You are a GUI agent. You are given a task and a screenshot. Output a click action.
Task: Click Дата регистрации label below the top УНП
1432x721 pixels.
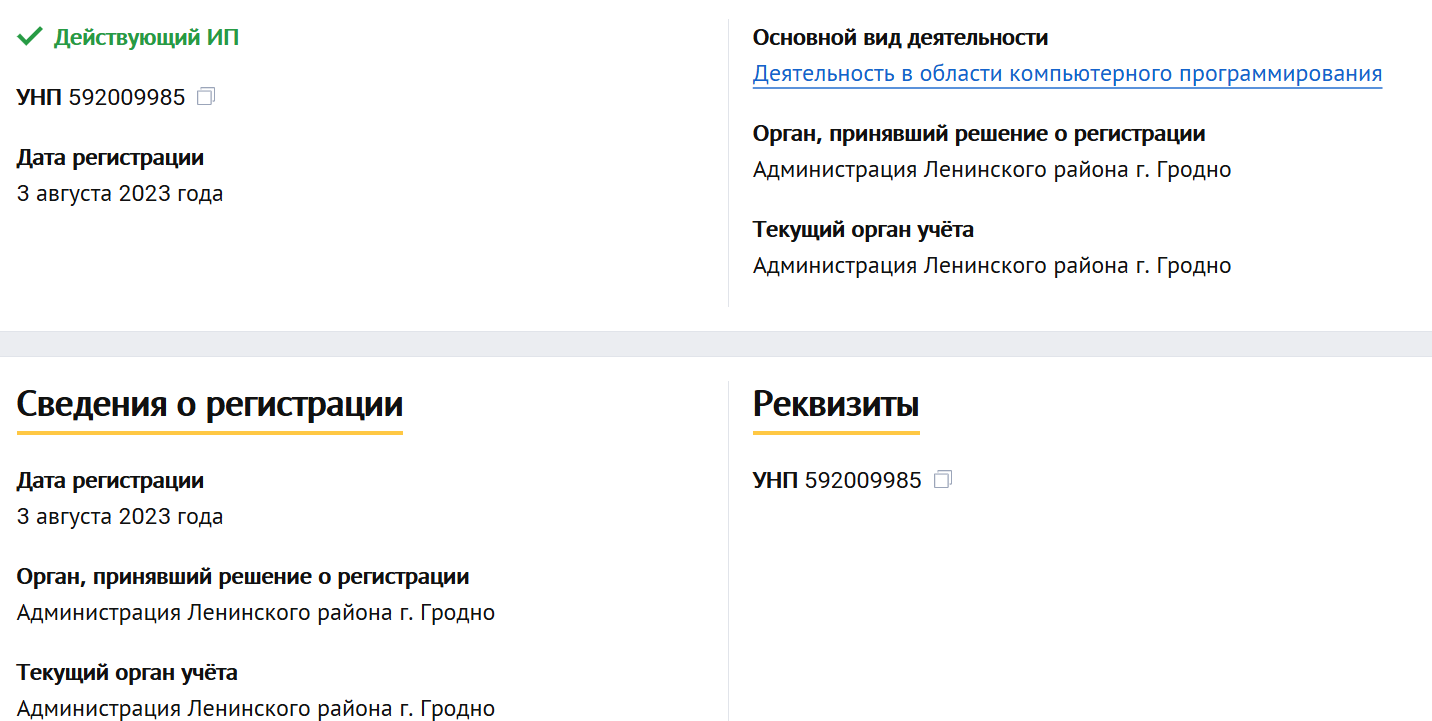(110, 158)
